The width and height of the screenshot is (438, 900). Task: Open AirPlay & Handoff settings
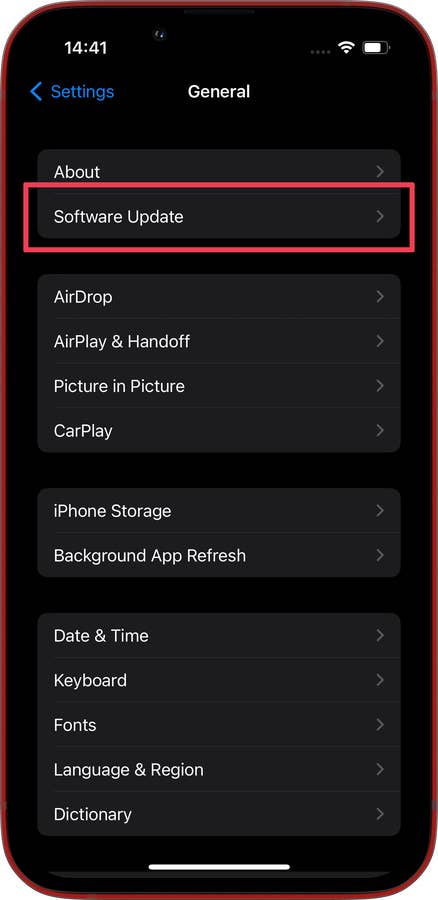coord(219,342)
